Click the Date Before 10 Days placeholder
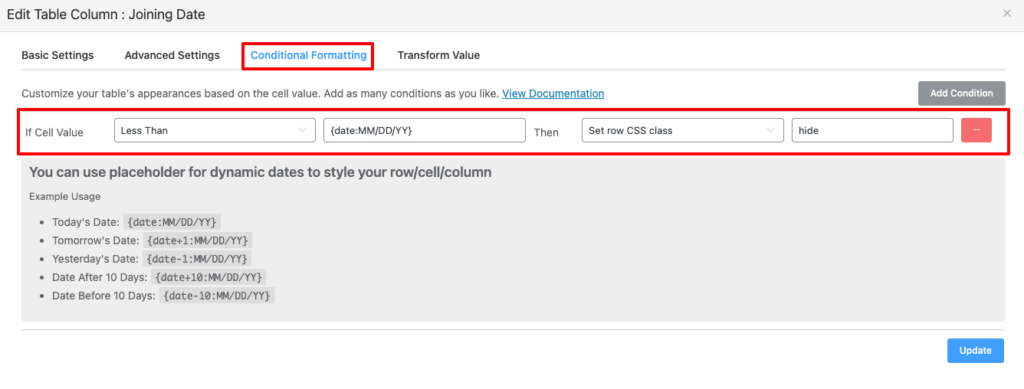The height and width of the screenshot is (389, 1024). click(x=217, y=296)
